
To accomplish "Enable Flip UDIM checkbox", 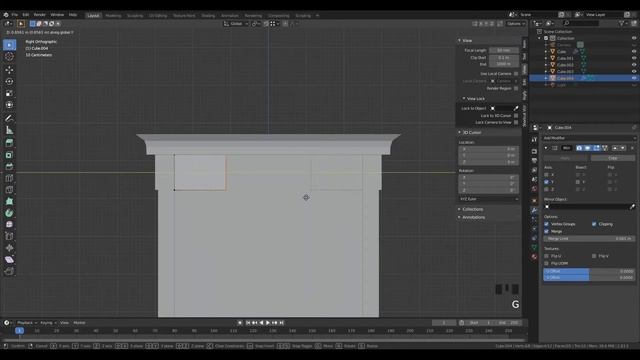I will 546,263.
